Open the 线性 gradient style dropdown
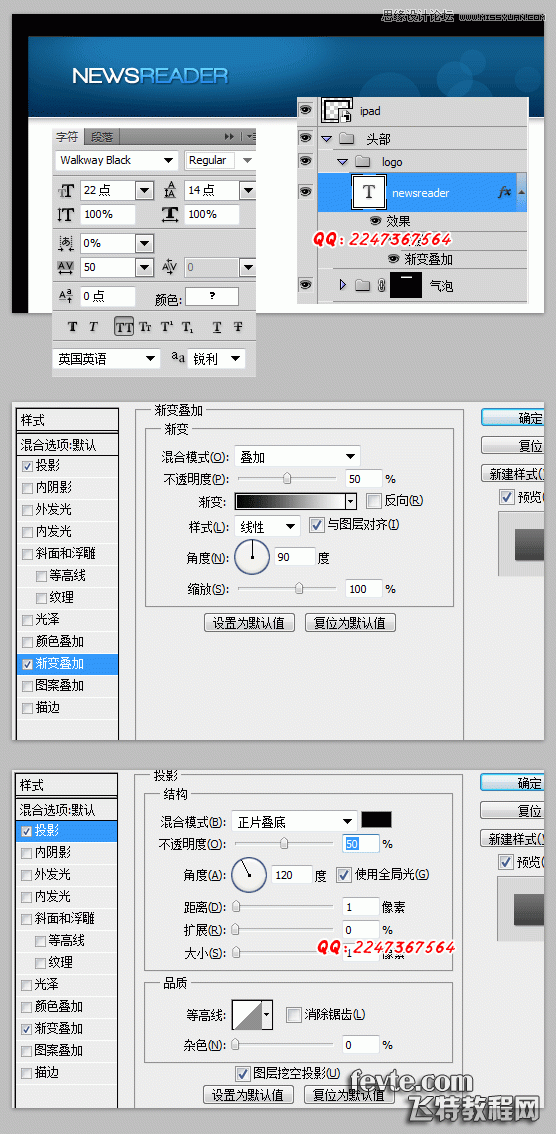556x1134 pixels. pos(267,526)
